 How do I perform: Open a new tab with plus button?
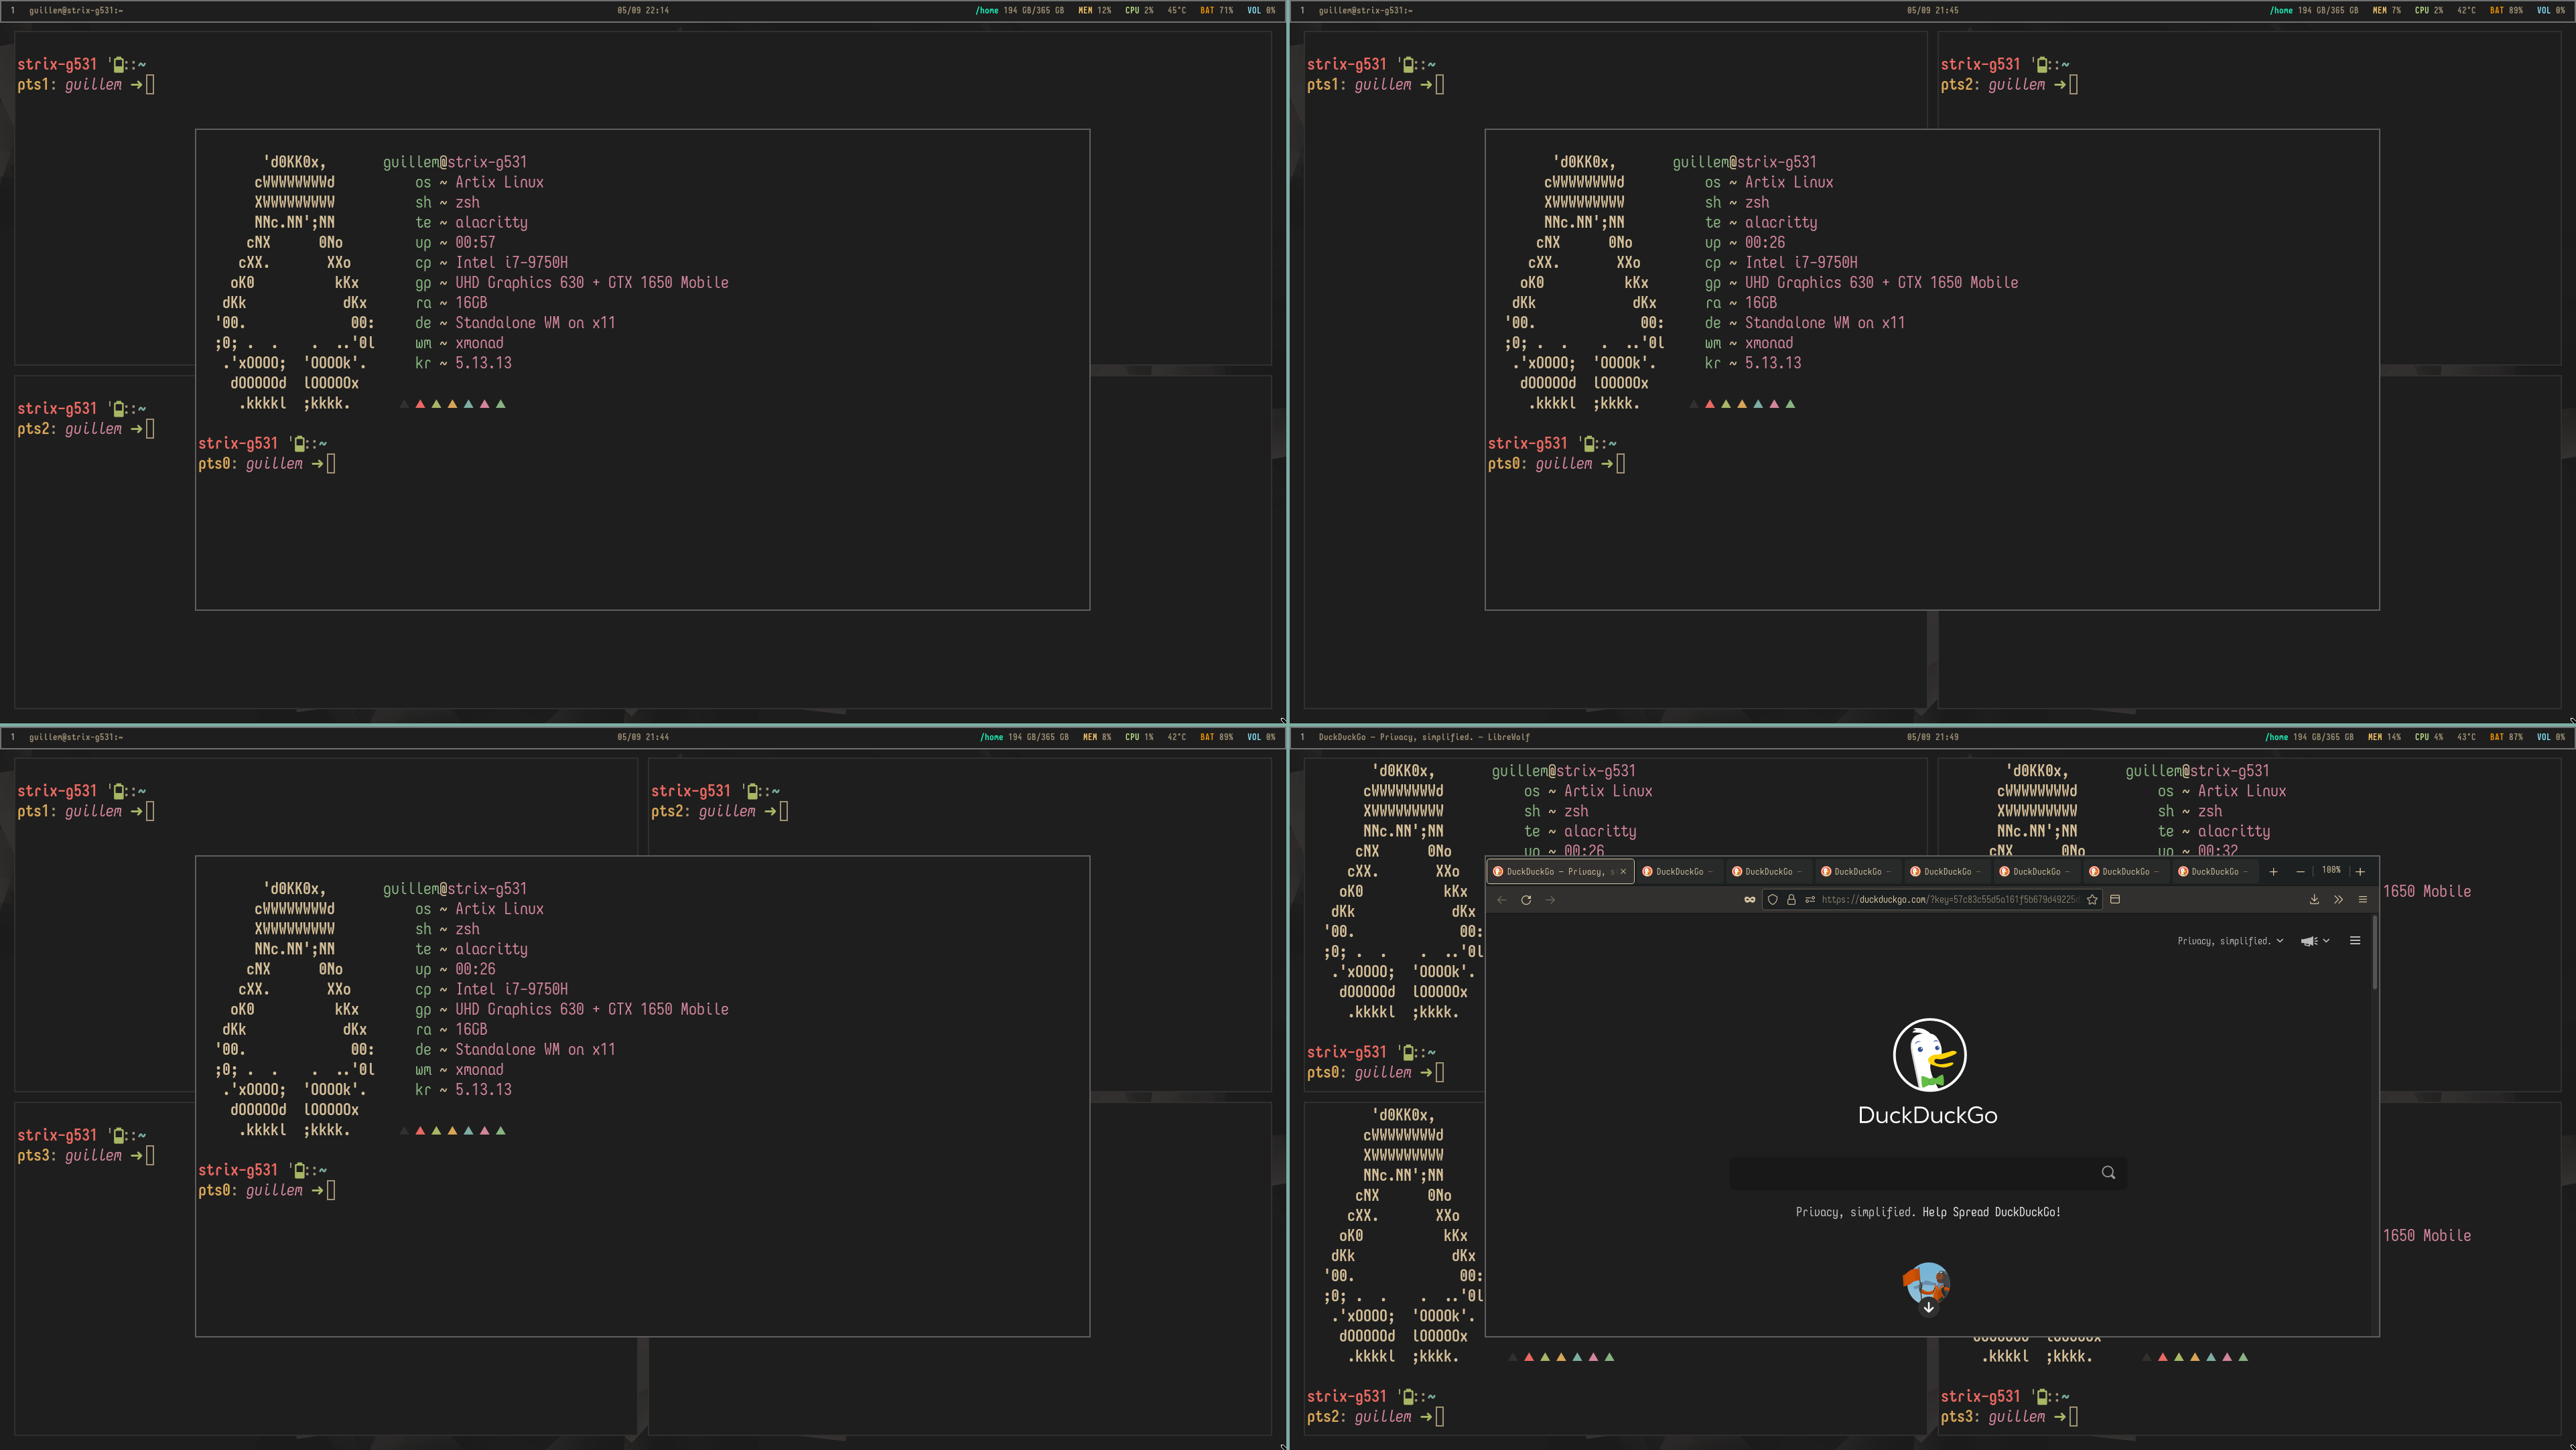point(2273,872)
